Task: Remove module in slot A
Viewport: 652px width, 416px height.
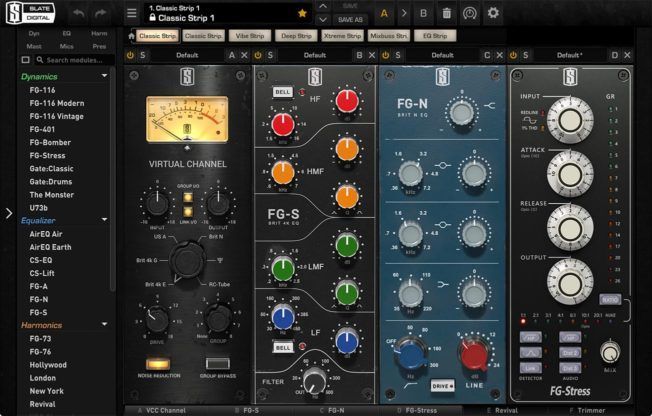Action: tap(244, 55)
